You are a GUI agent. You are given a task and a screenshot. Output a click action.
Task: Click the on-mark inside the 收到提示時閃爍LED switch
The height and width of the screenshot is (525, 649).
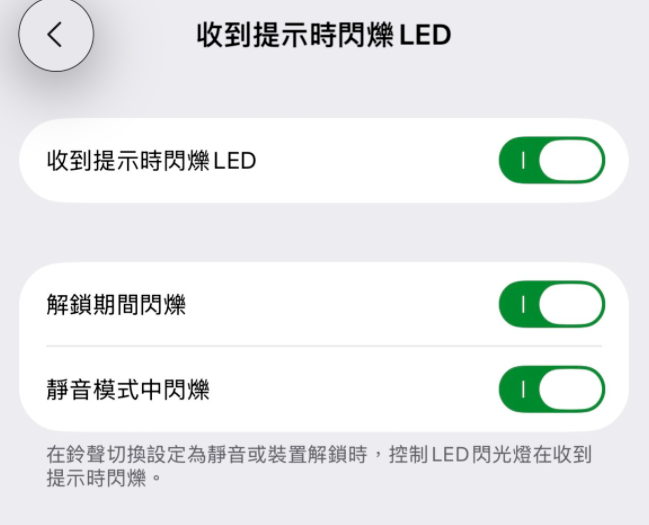[522, 160]
